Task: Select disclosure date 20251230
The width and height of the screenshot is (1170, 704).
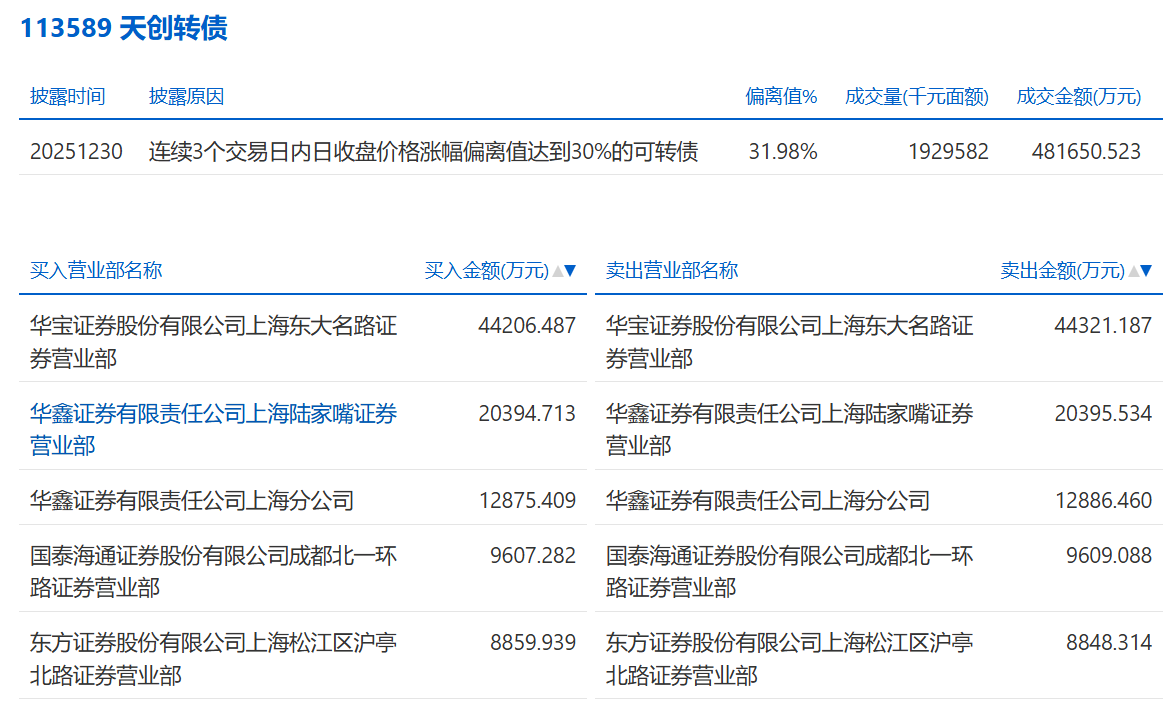Action: pyautogui.click(x=76, y=152)
